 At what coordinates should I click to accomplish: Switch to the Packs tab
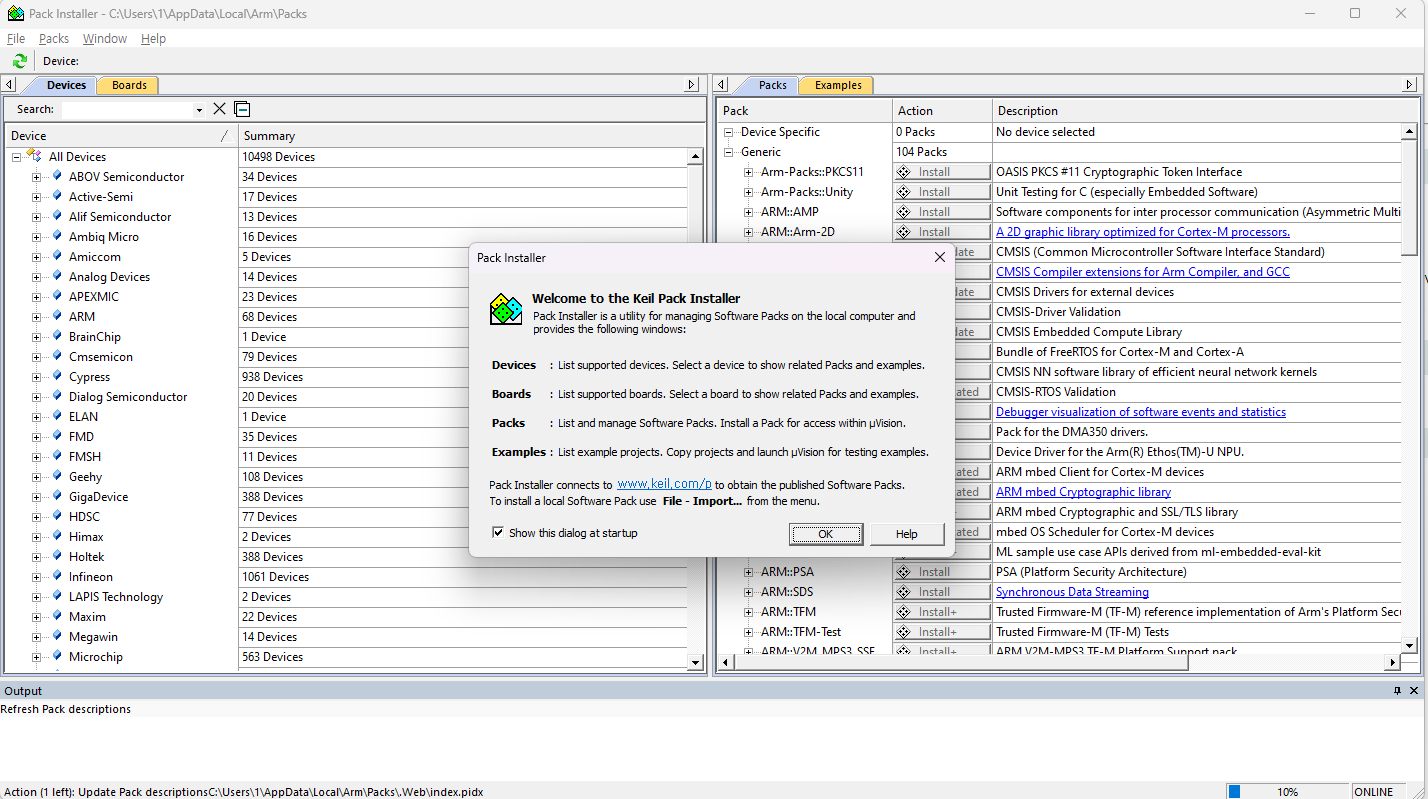772,85
